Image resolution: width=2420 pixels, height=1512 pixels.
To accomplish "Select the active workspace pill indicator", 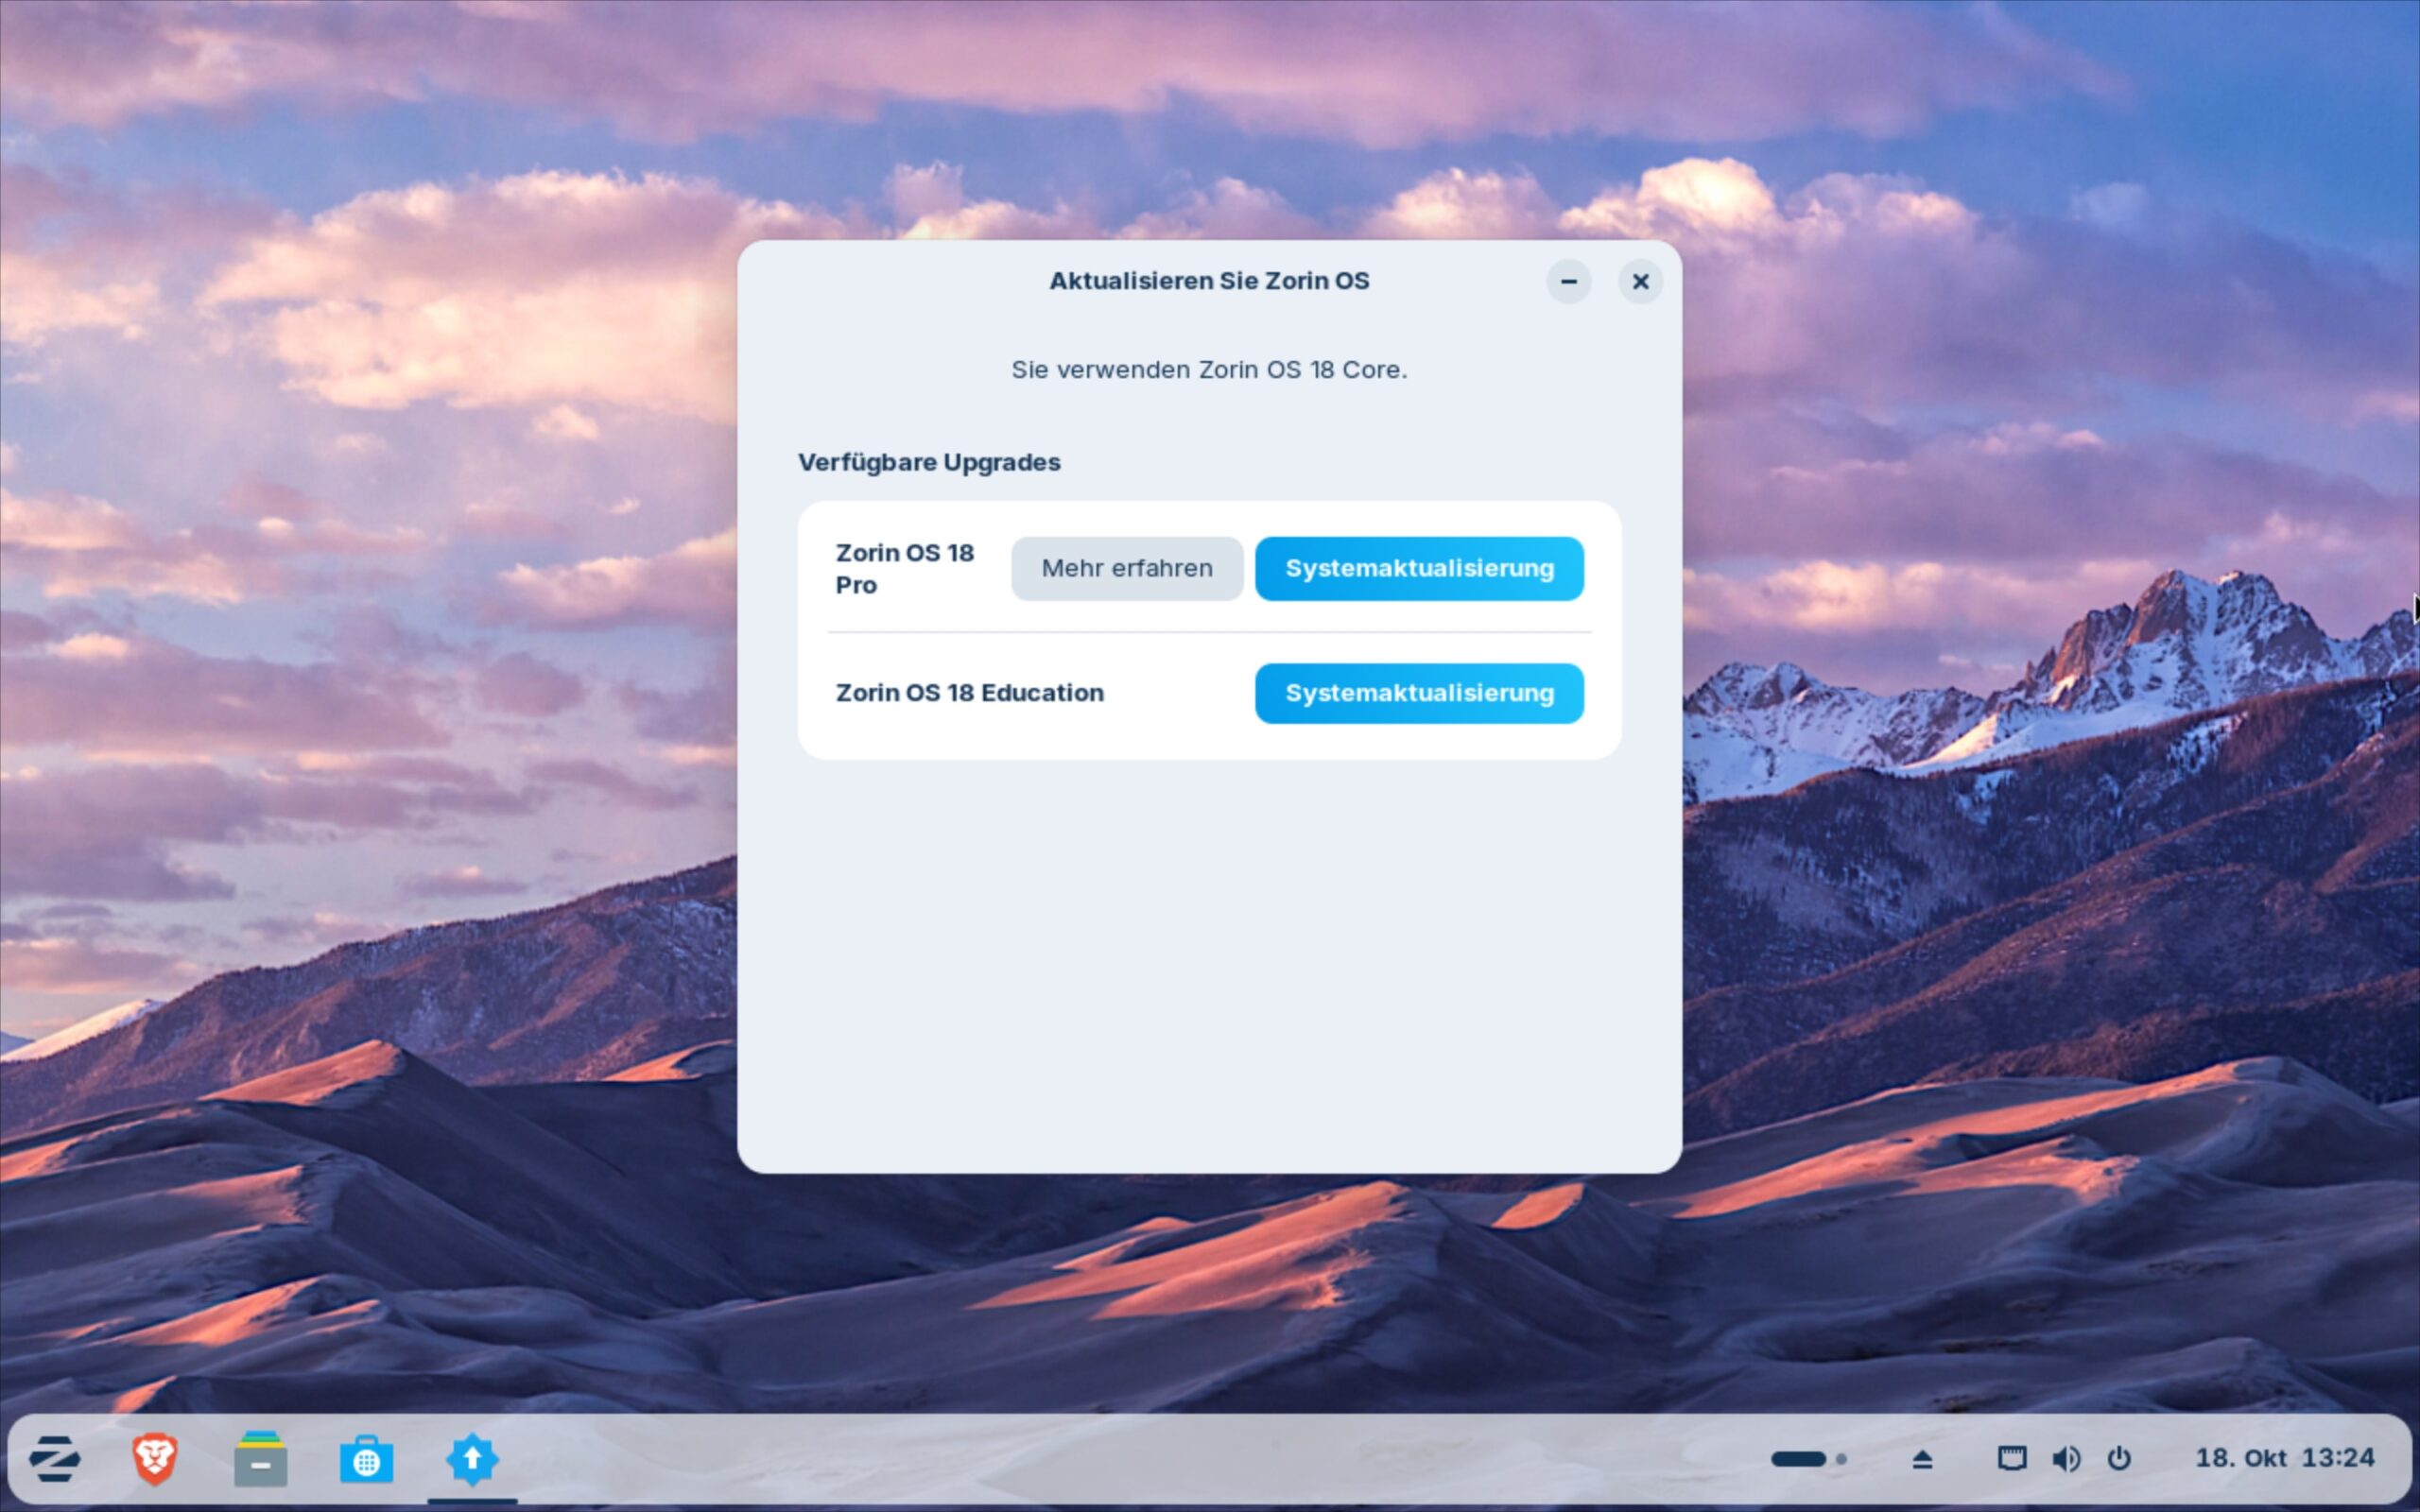I will pos(1797,1459).
